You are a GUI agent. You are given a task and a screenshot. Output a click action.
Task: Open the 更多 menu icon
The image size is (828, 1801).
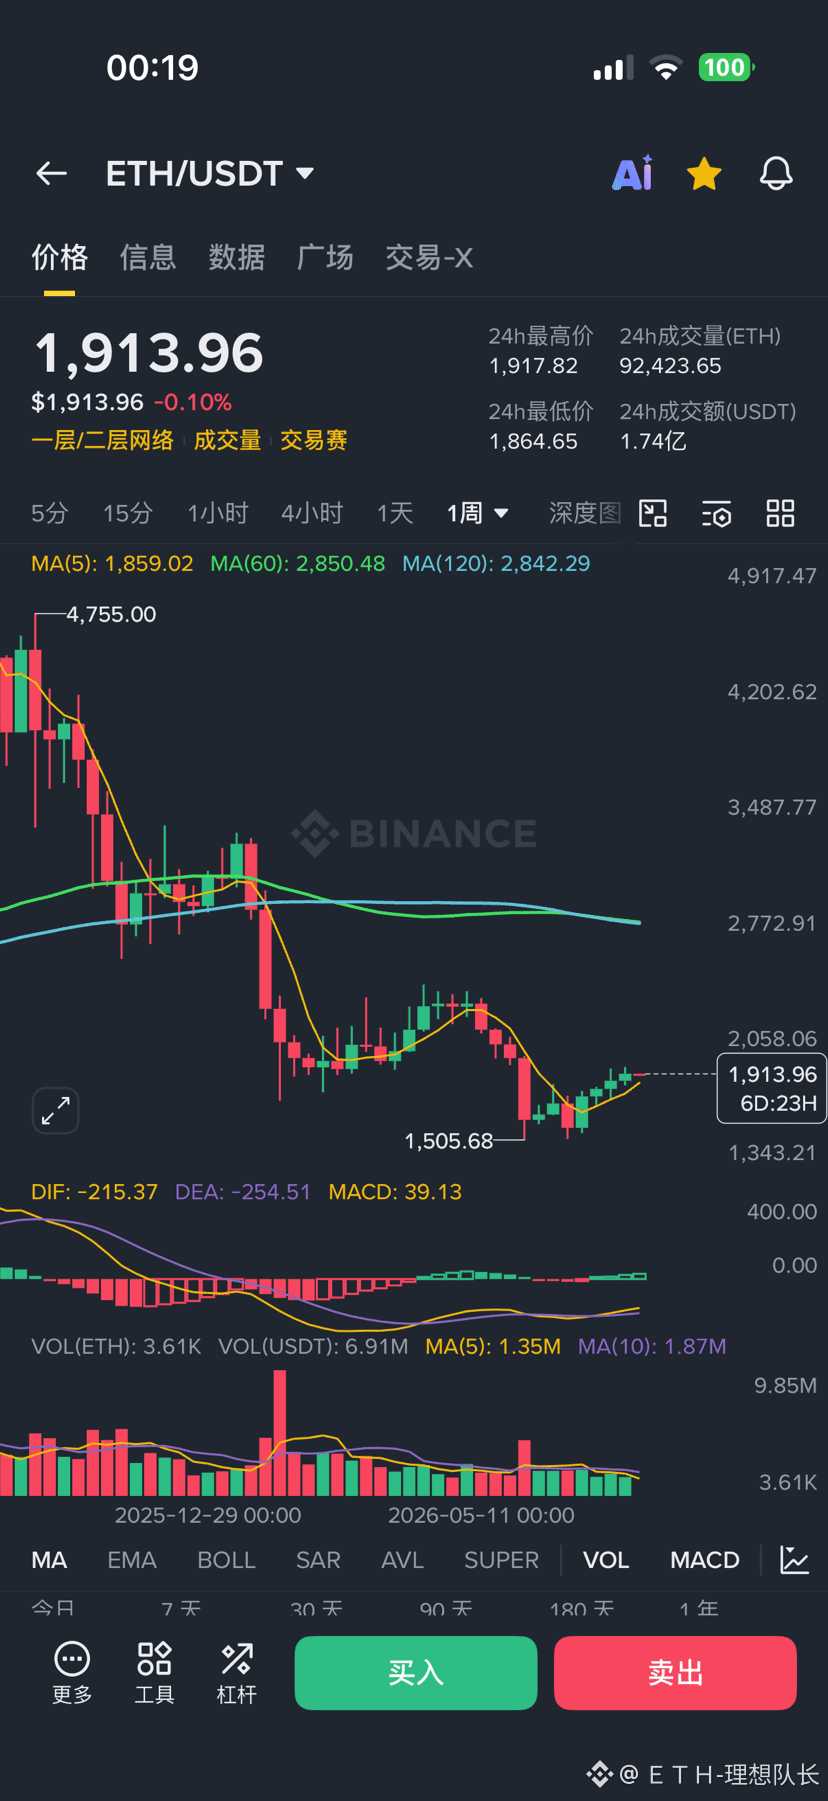coord(72,1673)
